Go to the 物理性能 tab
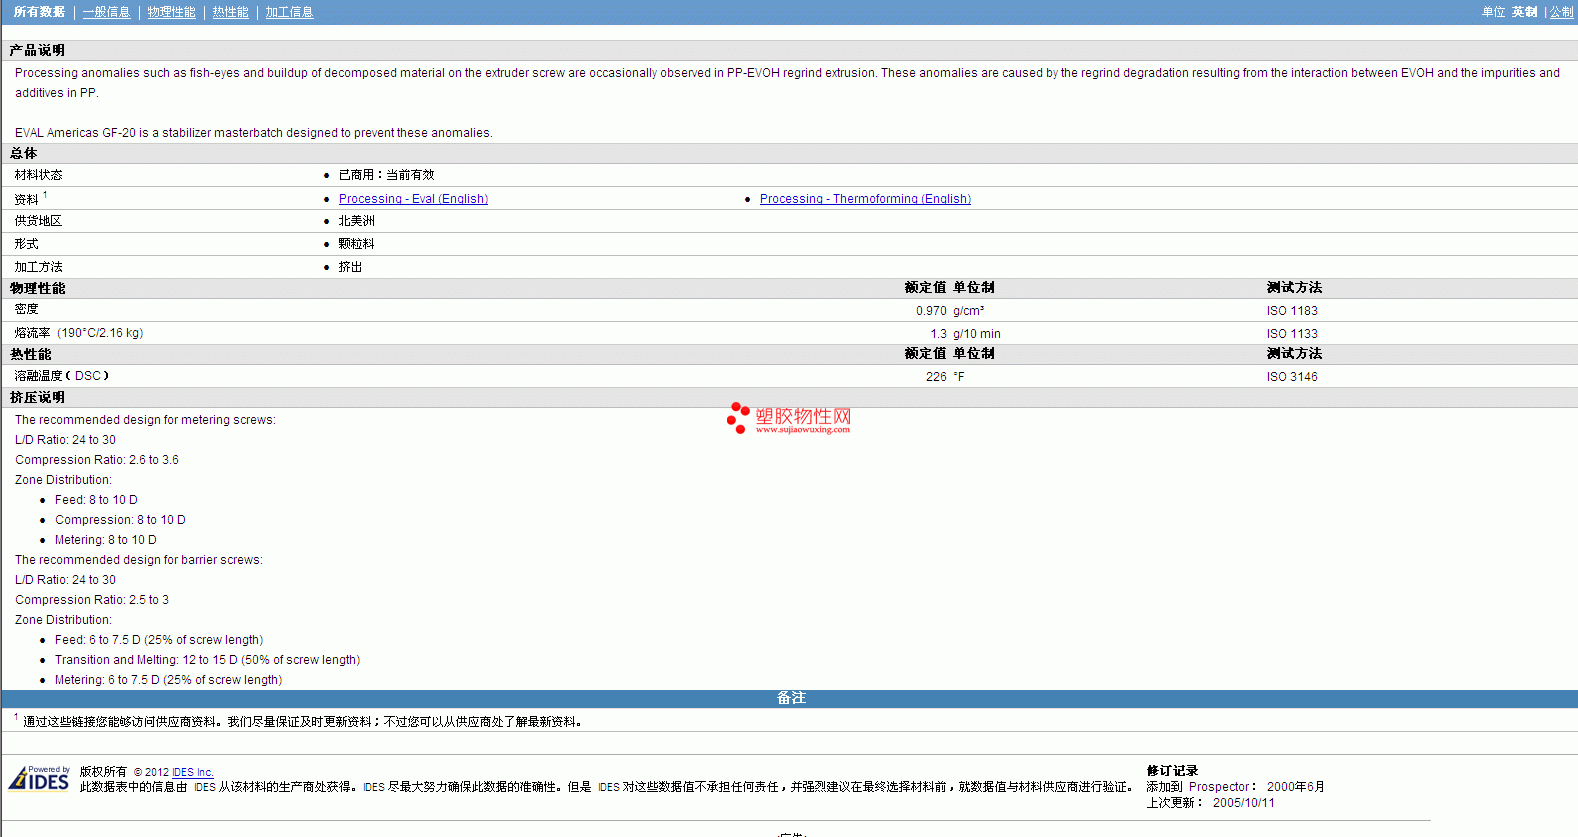Screen dimensions: 1578x837 171,12
